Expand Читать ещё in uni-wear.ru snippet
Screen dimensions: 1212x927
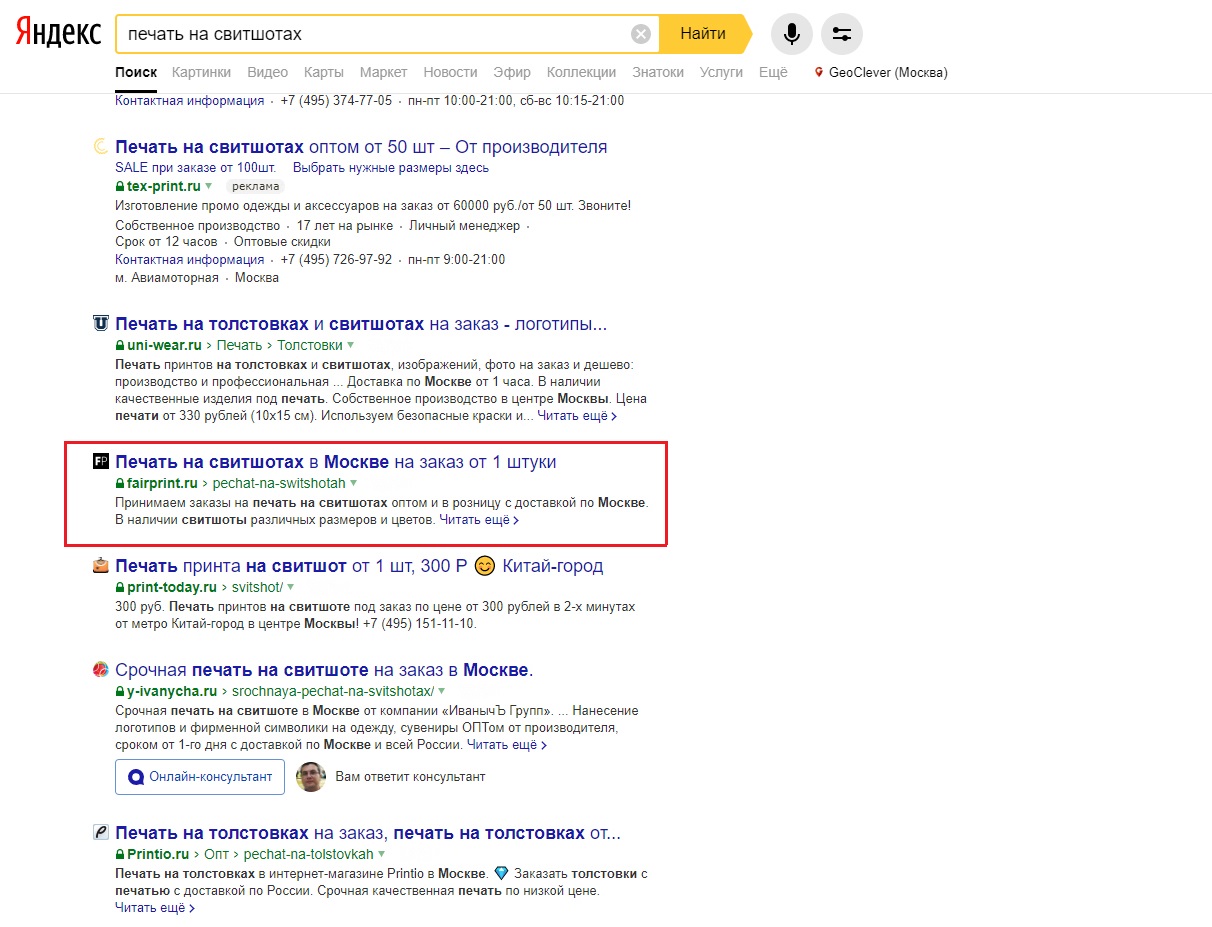[x=577, y=416]
